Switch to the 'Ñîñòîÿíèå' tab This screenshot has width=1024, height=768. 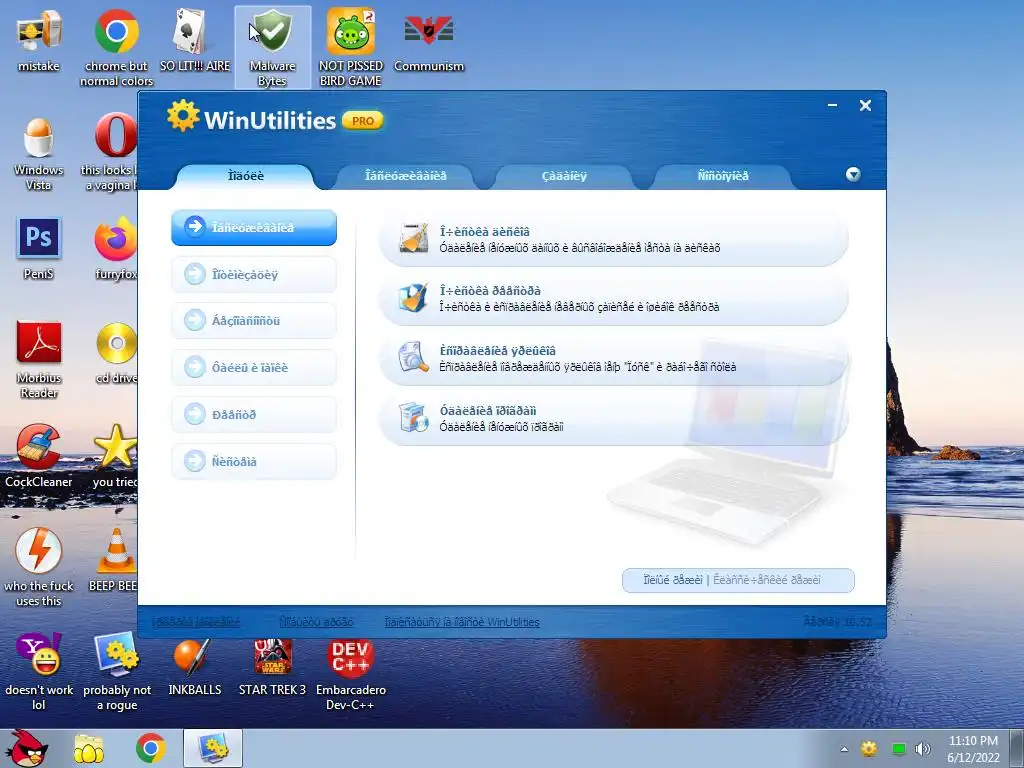[x=723, y=176]
